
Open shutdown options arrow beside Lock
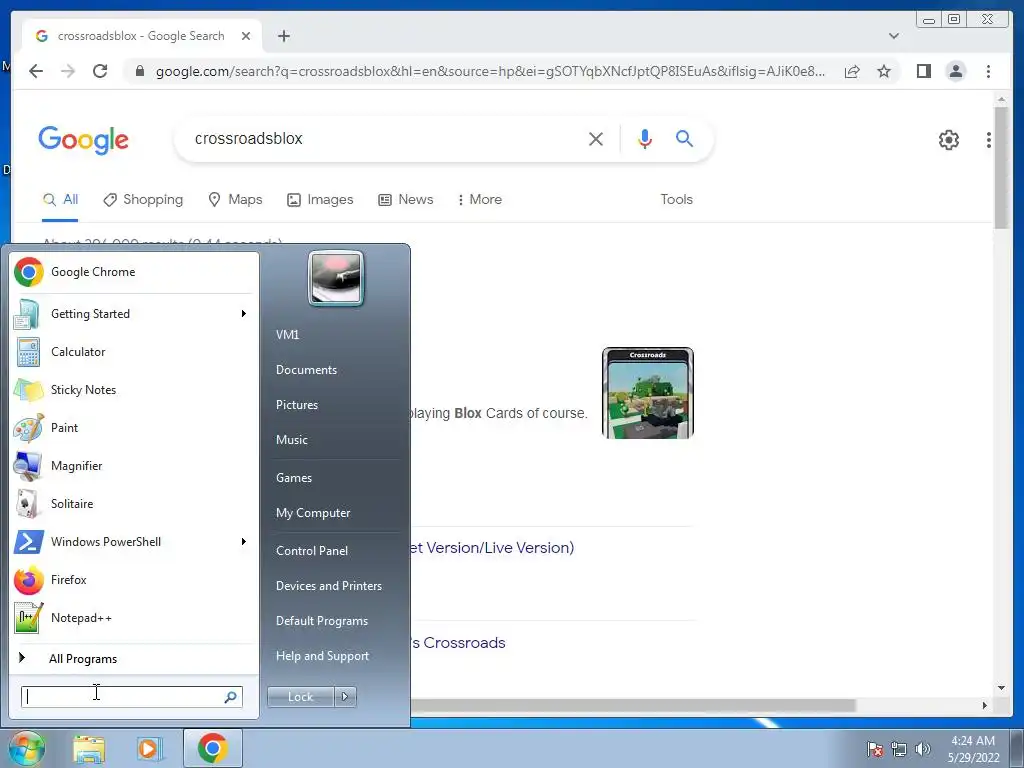point(345,697)
